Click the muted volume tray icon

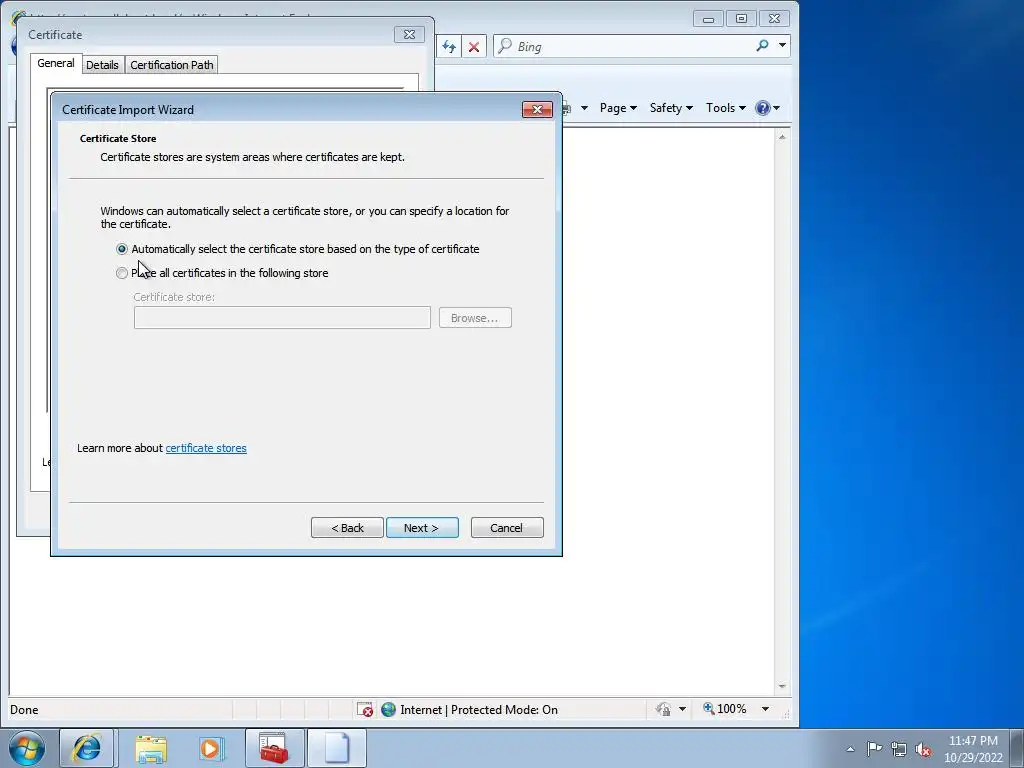[923, 749]
